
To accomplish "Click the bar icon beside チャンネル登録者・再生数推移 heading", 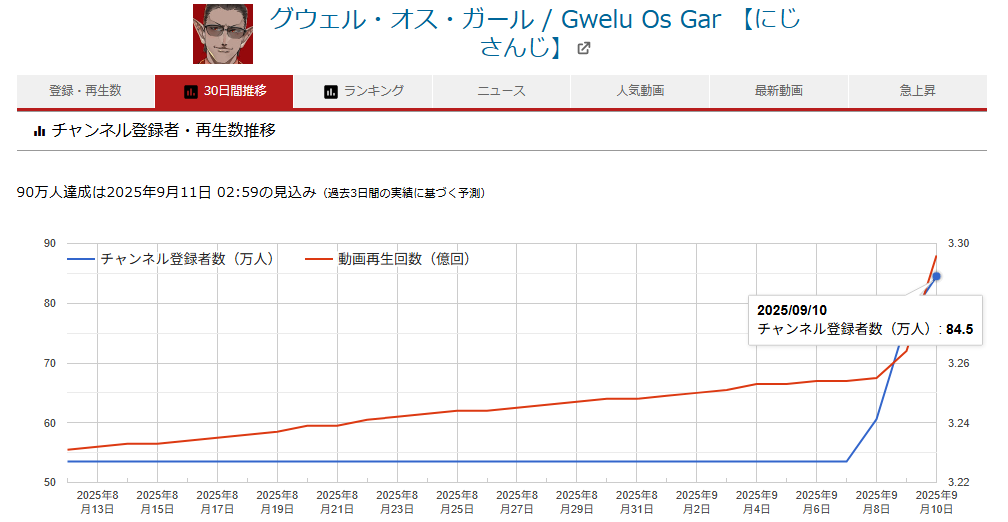I will (40, 130).
